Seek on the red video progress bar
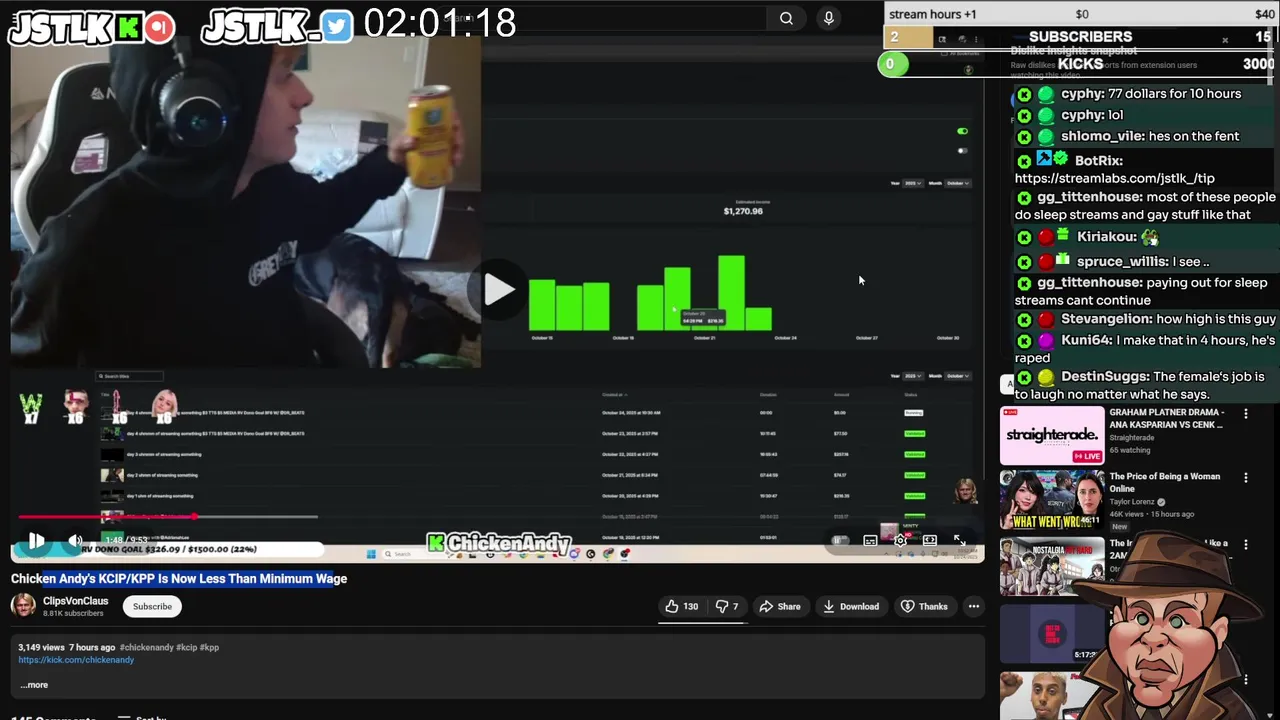The height and width of the screenshot is (720, 1280). pyautogui.click(x=168, y=517)
